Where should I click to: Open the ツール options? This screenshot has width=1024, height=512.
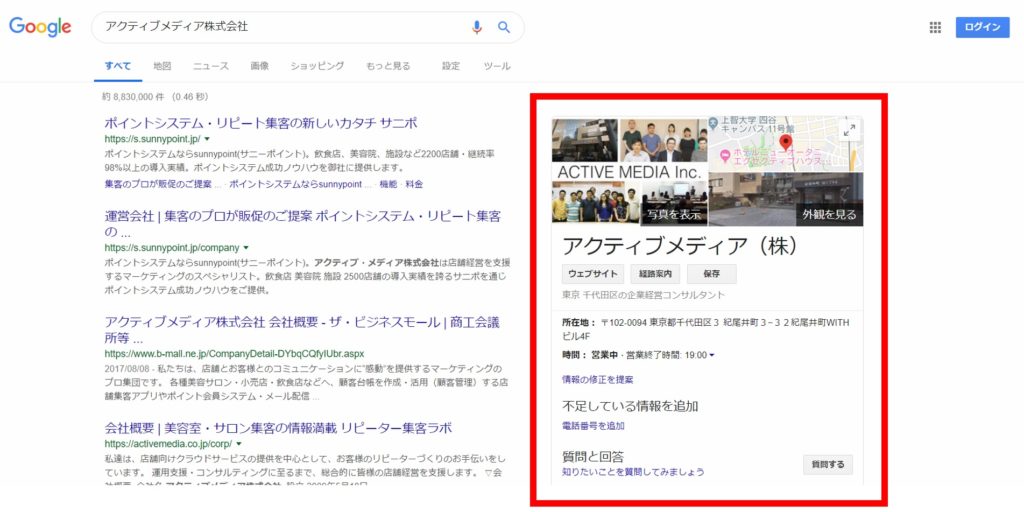497,66
